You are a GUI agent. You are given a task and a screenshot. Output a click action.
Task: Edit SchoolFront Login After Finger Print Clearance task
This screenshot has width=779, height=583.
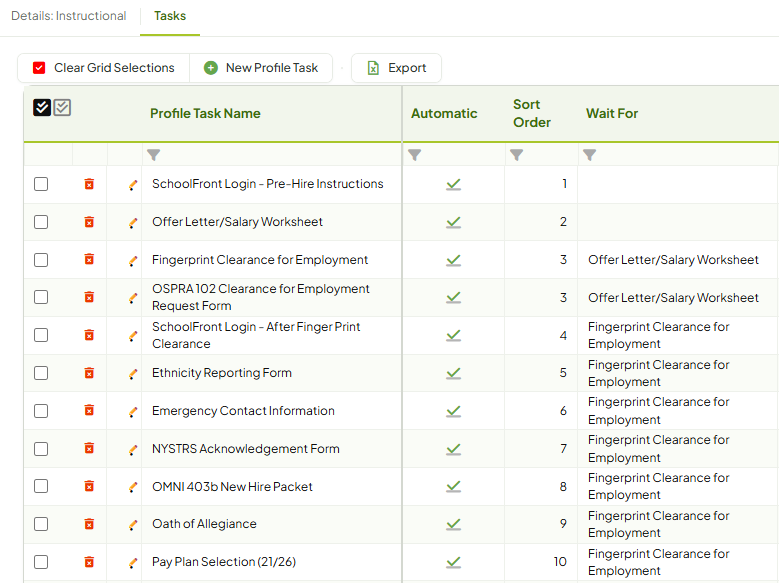133,336
